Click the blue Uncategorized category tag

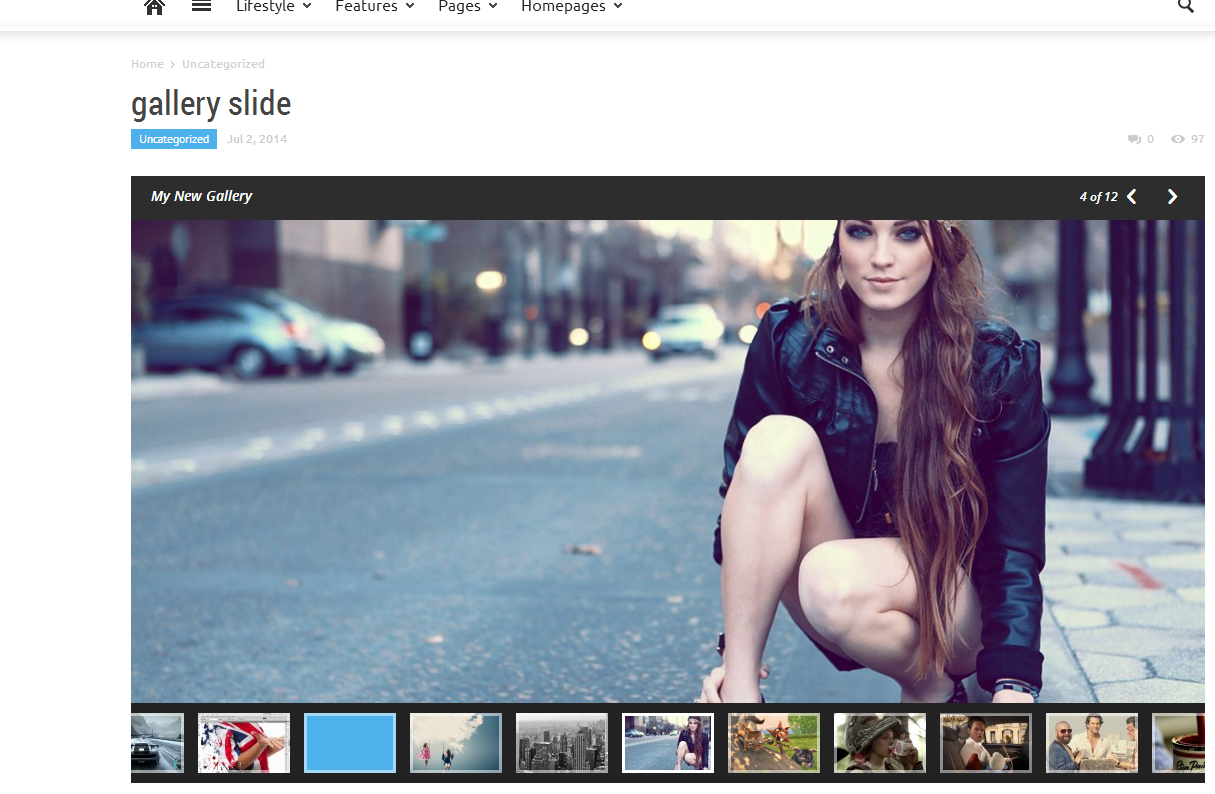click(x=174, y=139)
